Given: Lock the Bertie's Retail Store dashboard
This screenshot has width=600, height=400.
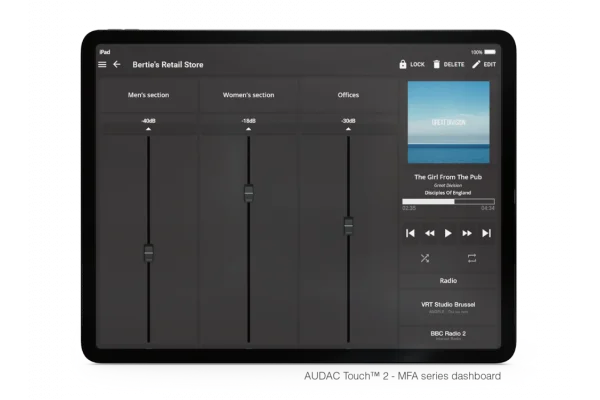Looking at the screenshot, I should pyautogui.click(x=412, y=64).
